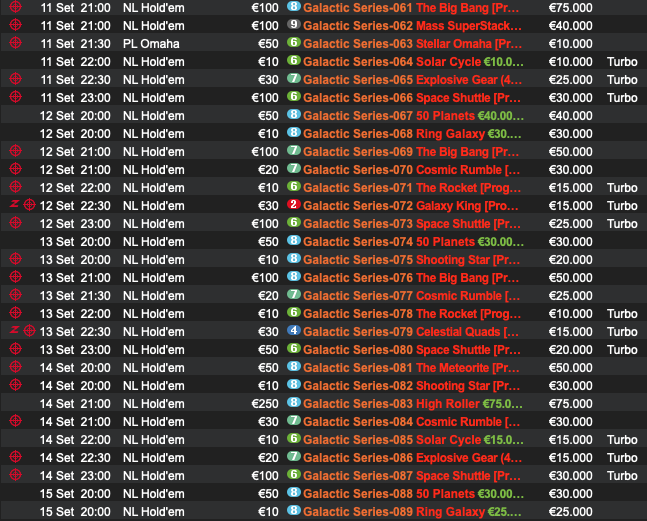
Task: Click target icon on Series-086 Explosive Gear row
Action: 15,457
